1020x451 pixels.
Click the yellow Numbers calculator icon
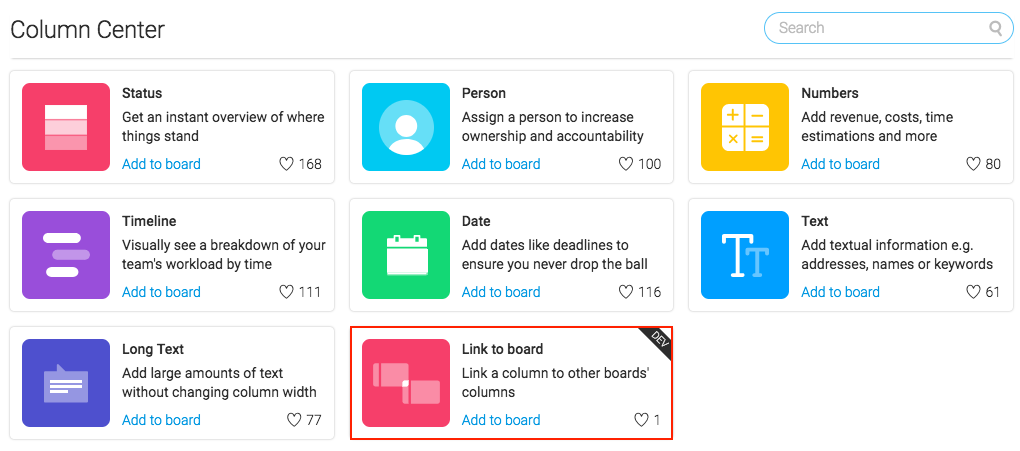745,127
